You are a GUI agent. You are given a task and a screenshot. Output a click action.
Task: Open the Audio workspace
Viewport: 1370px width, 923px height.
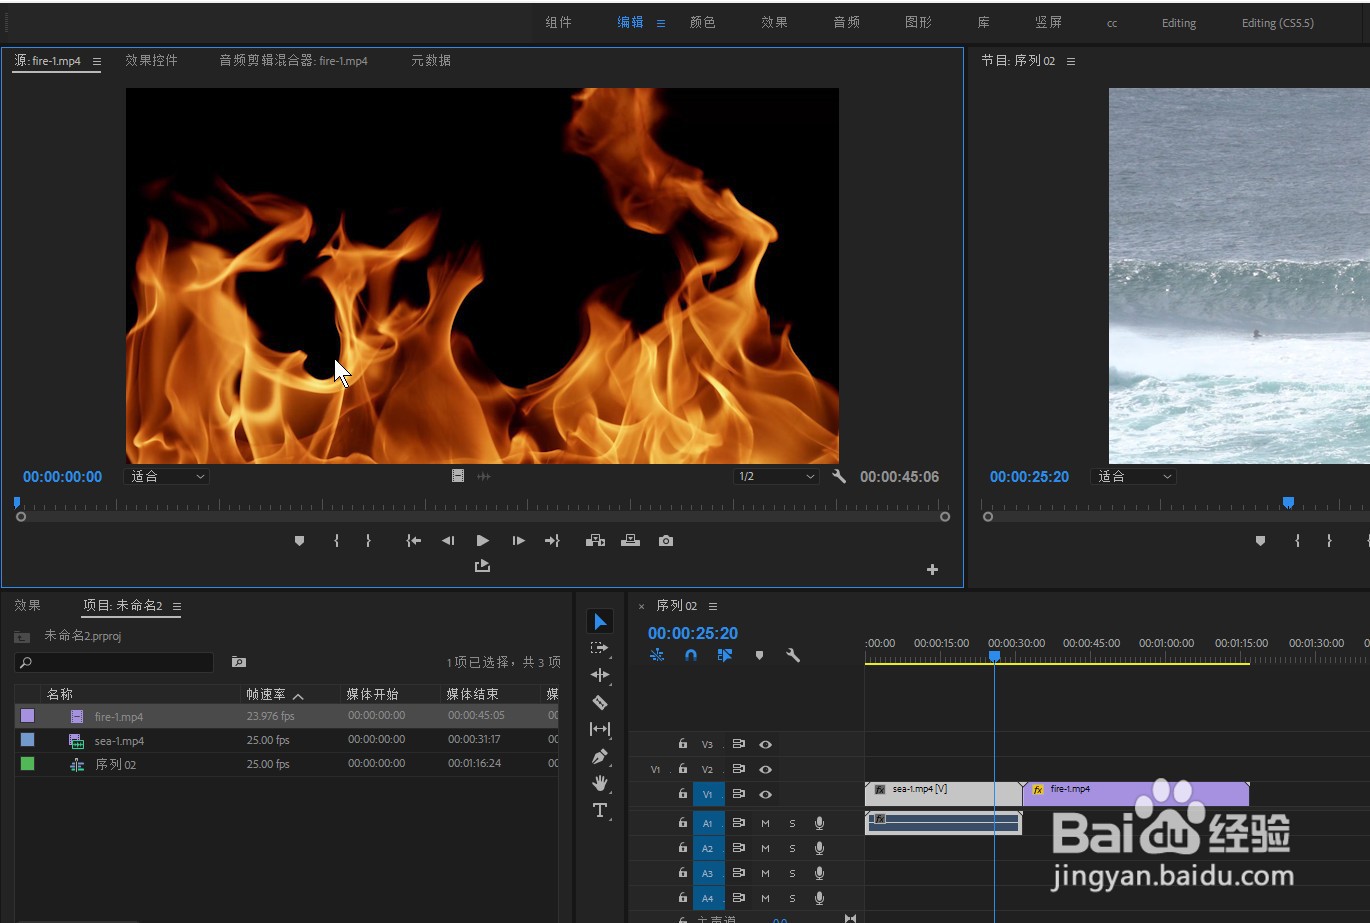pyautogui.click(x=847, y=22)
